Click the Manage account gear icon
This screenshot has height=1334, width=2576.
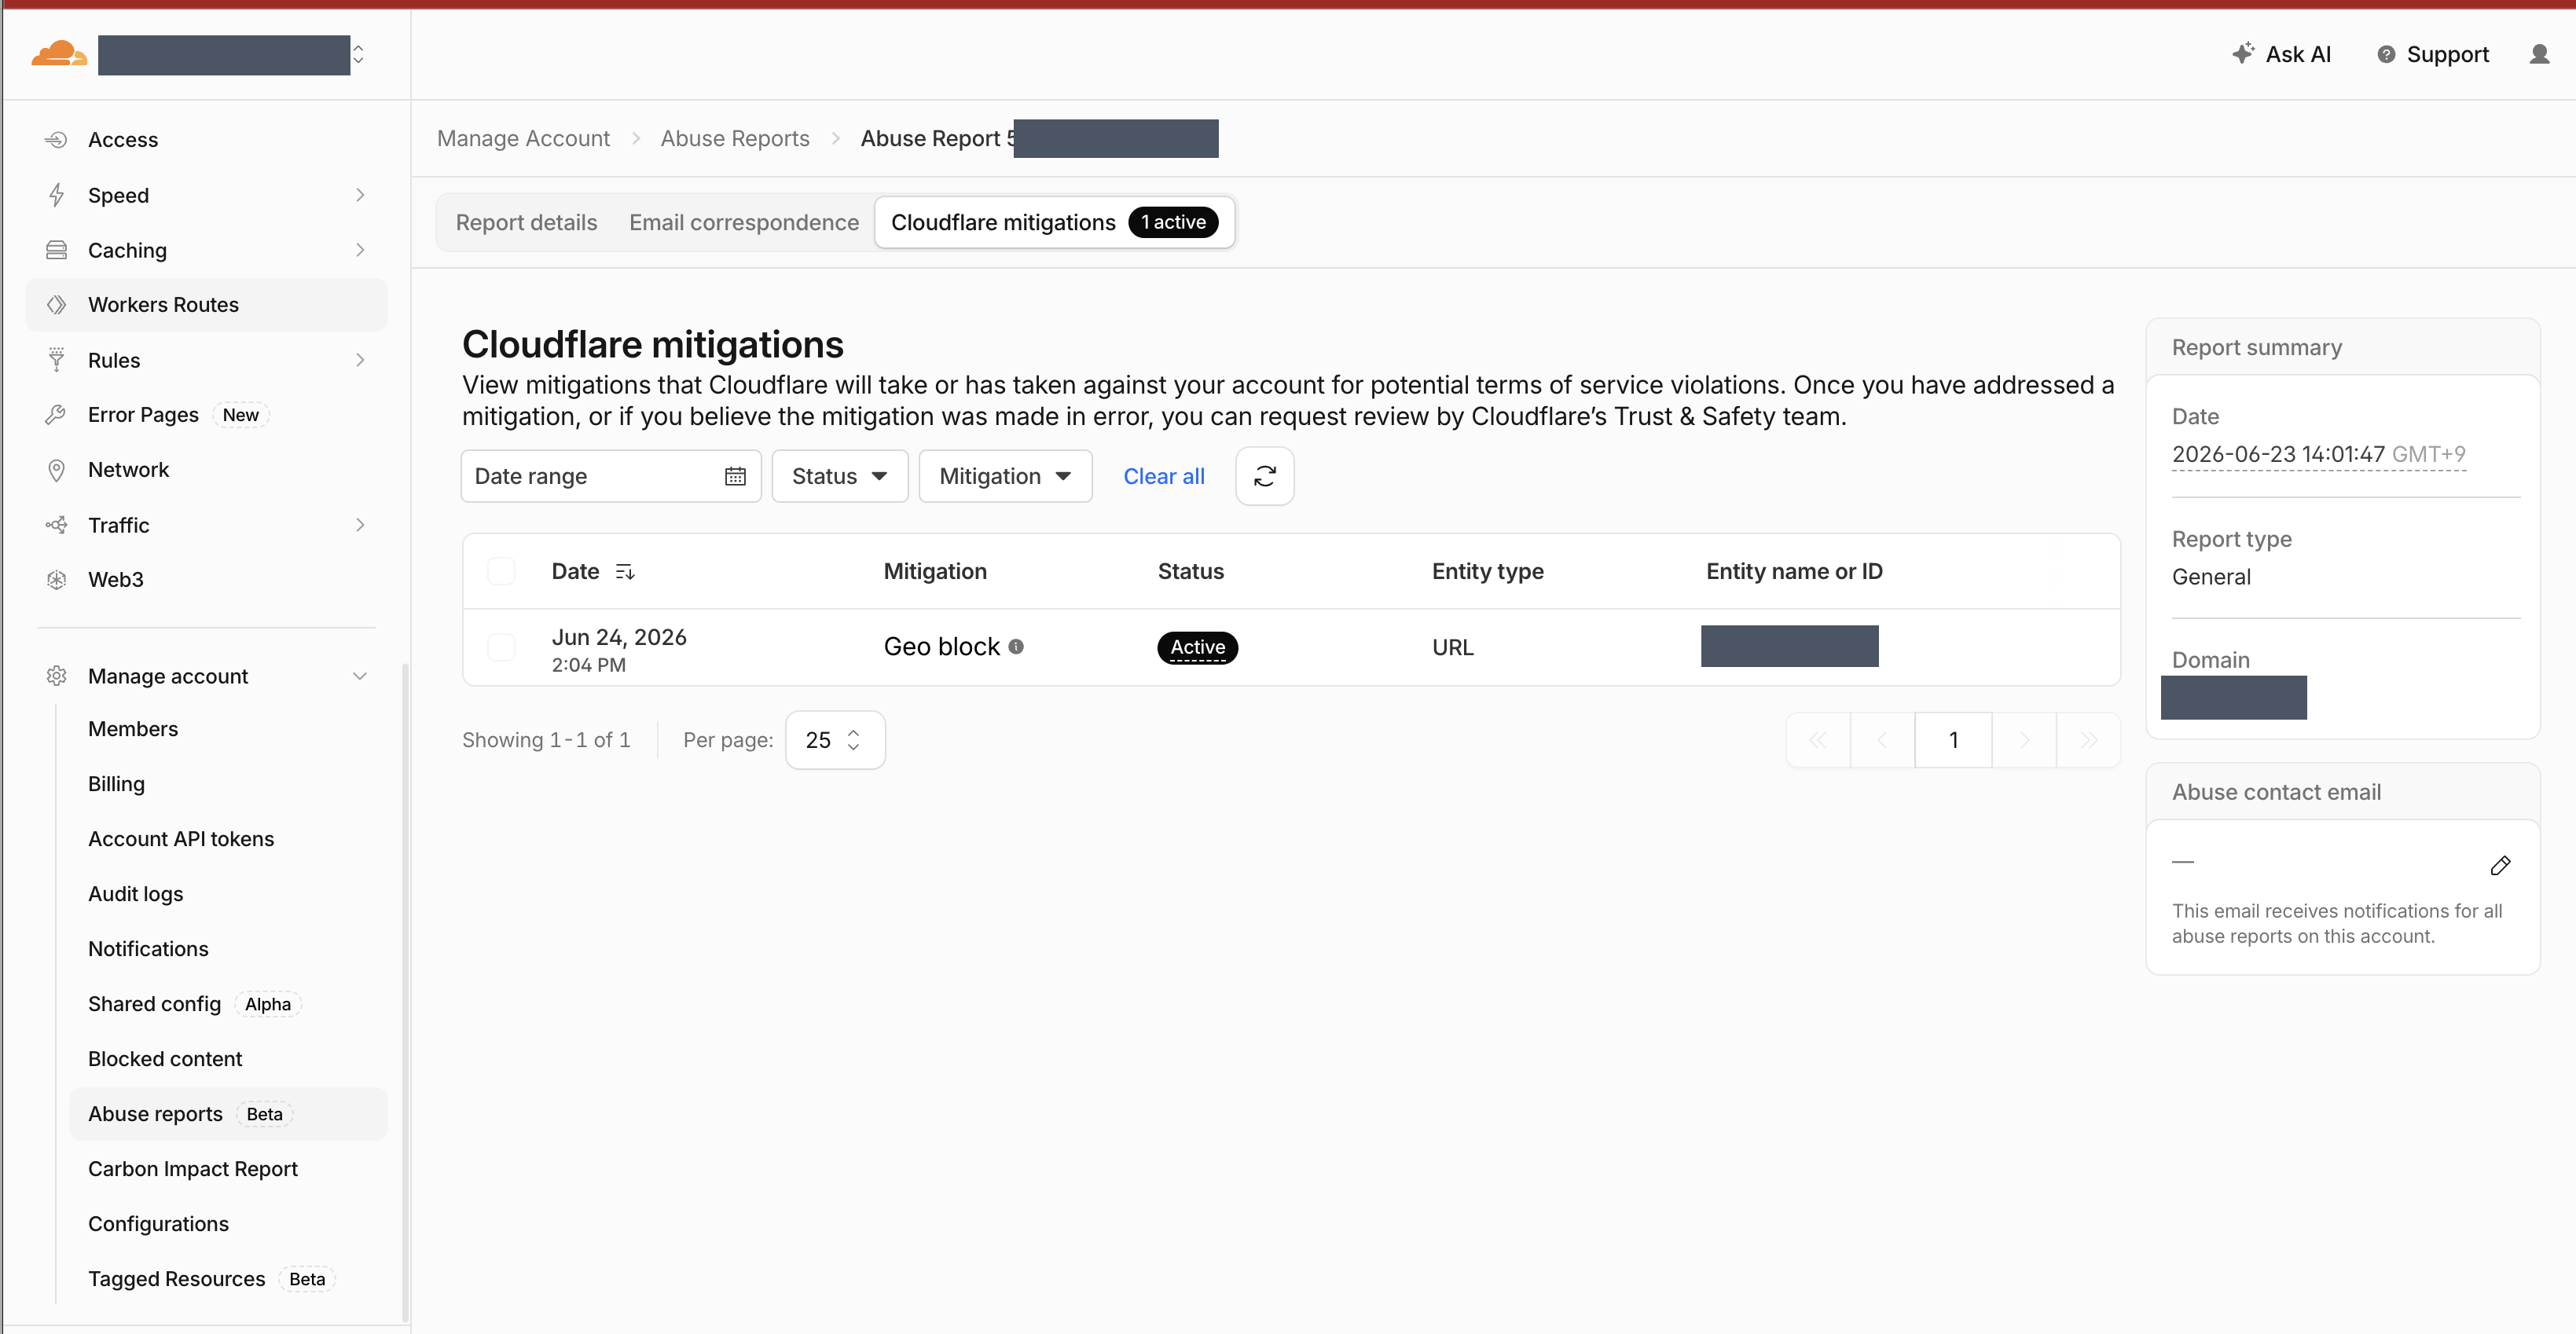tap(57, 675)
